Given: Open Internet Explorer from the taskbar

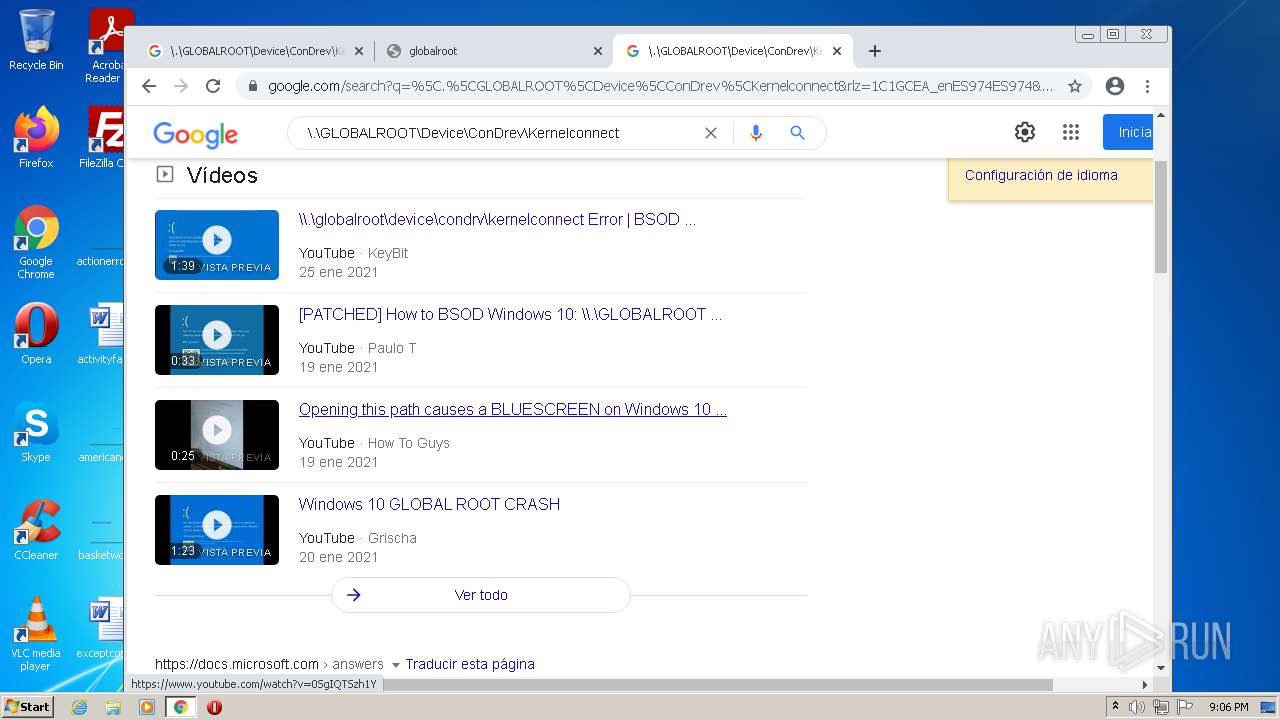Looking at the screenshot, I should coord(79,707).
